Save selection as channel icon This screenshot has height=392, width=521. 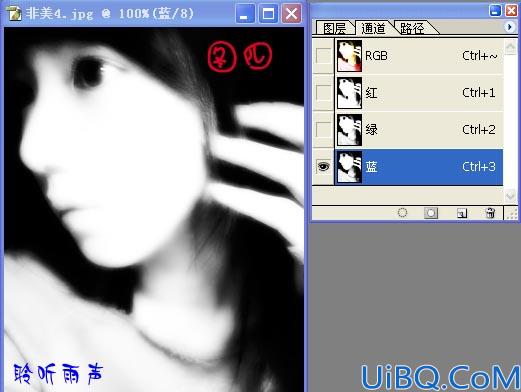pos(431,213)
